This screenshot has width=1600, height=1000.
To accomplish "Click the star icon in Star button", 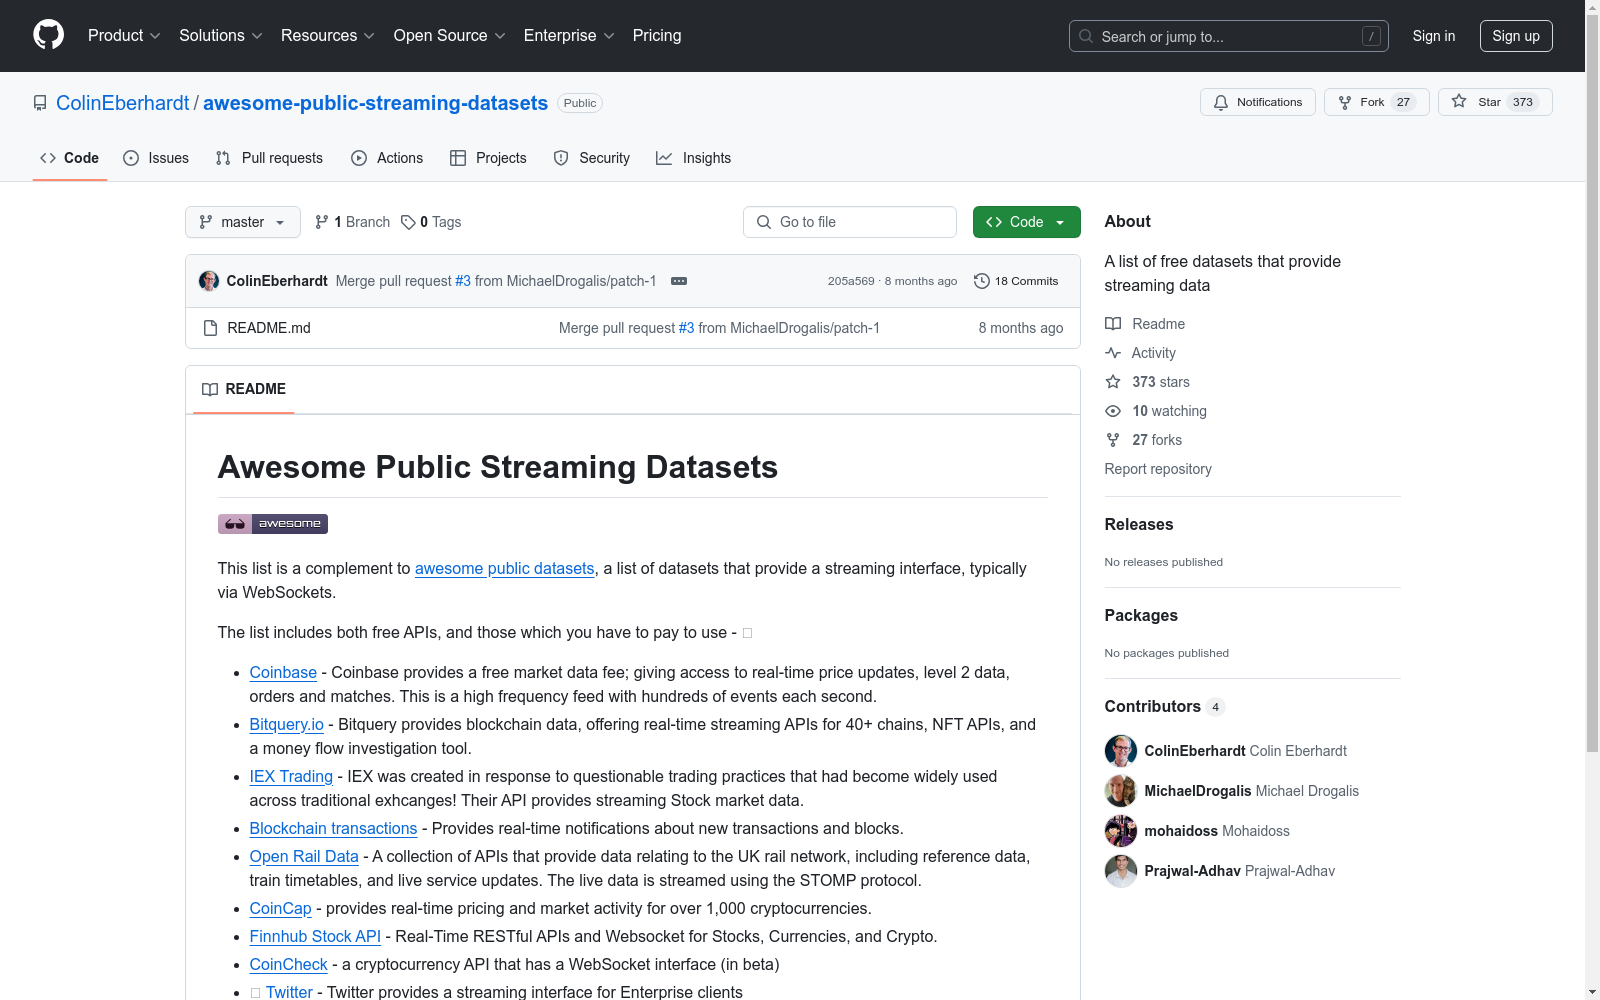I will tap(1459, 102).
